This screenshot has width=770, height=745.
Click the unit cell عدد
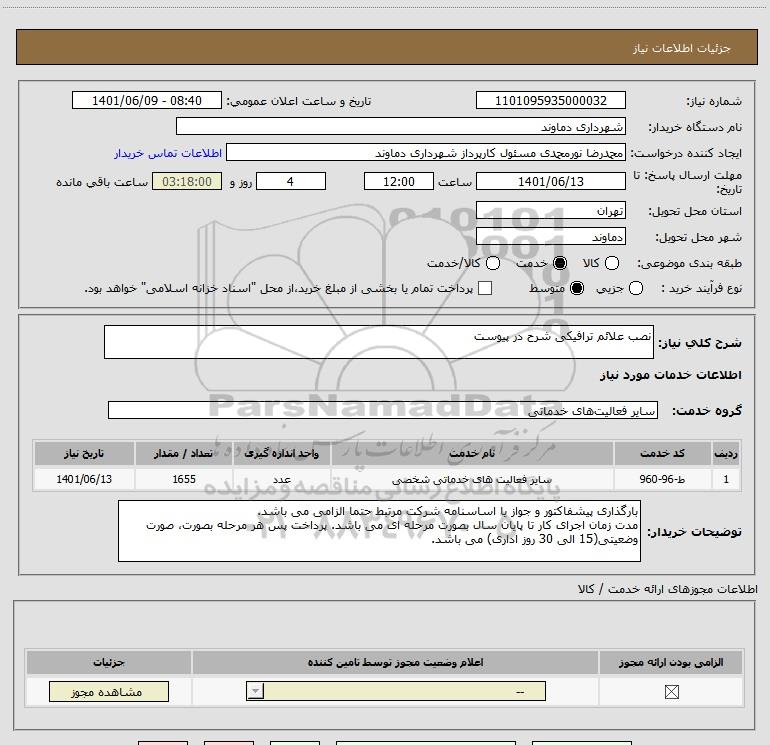coord(282,479)
